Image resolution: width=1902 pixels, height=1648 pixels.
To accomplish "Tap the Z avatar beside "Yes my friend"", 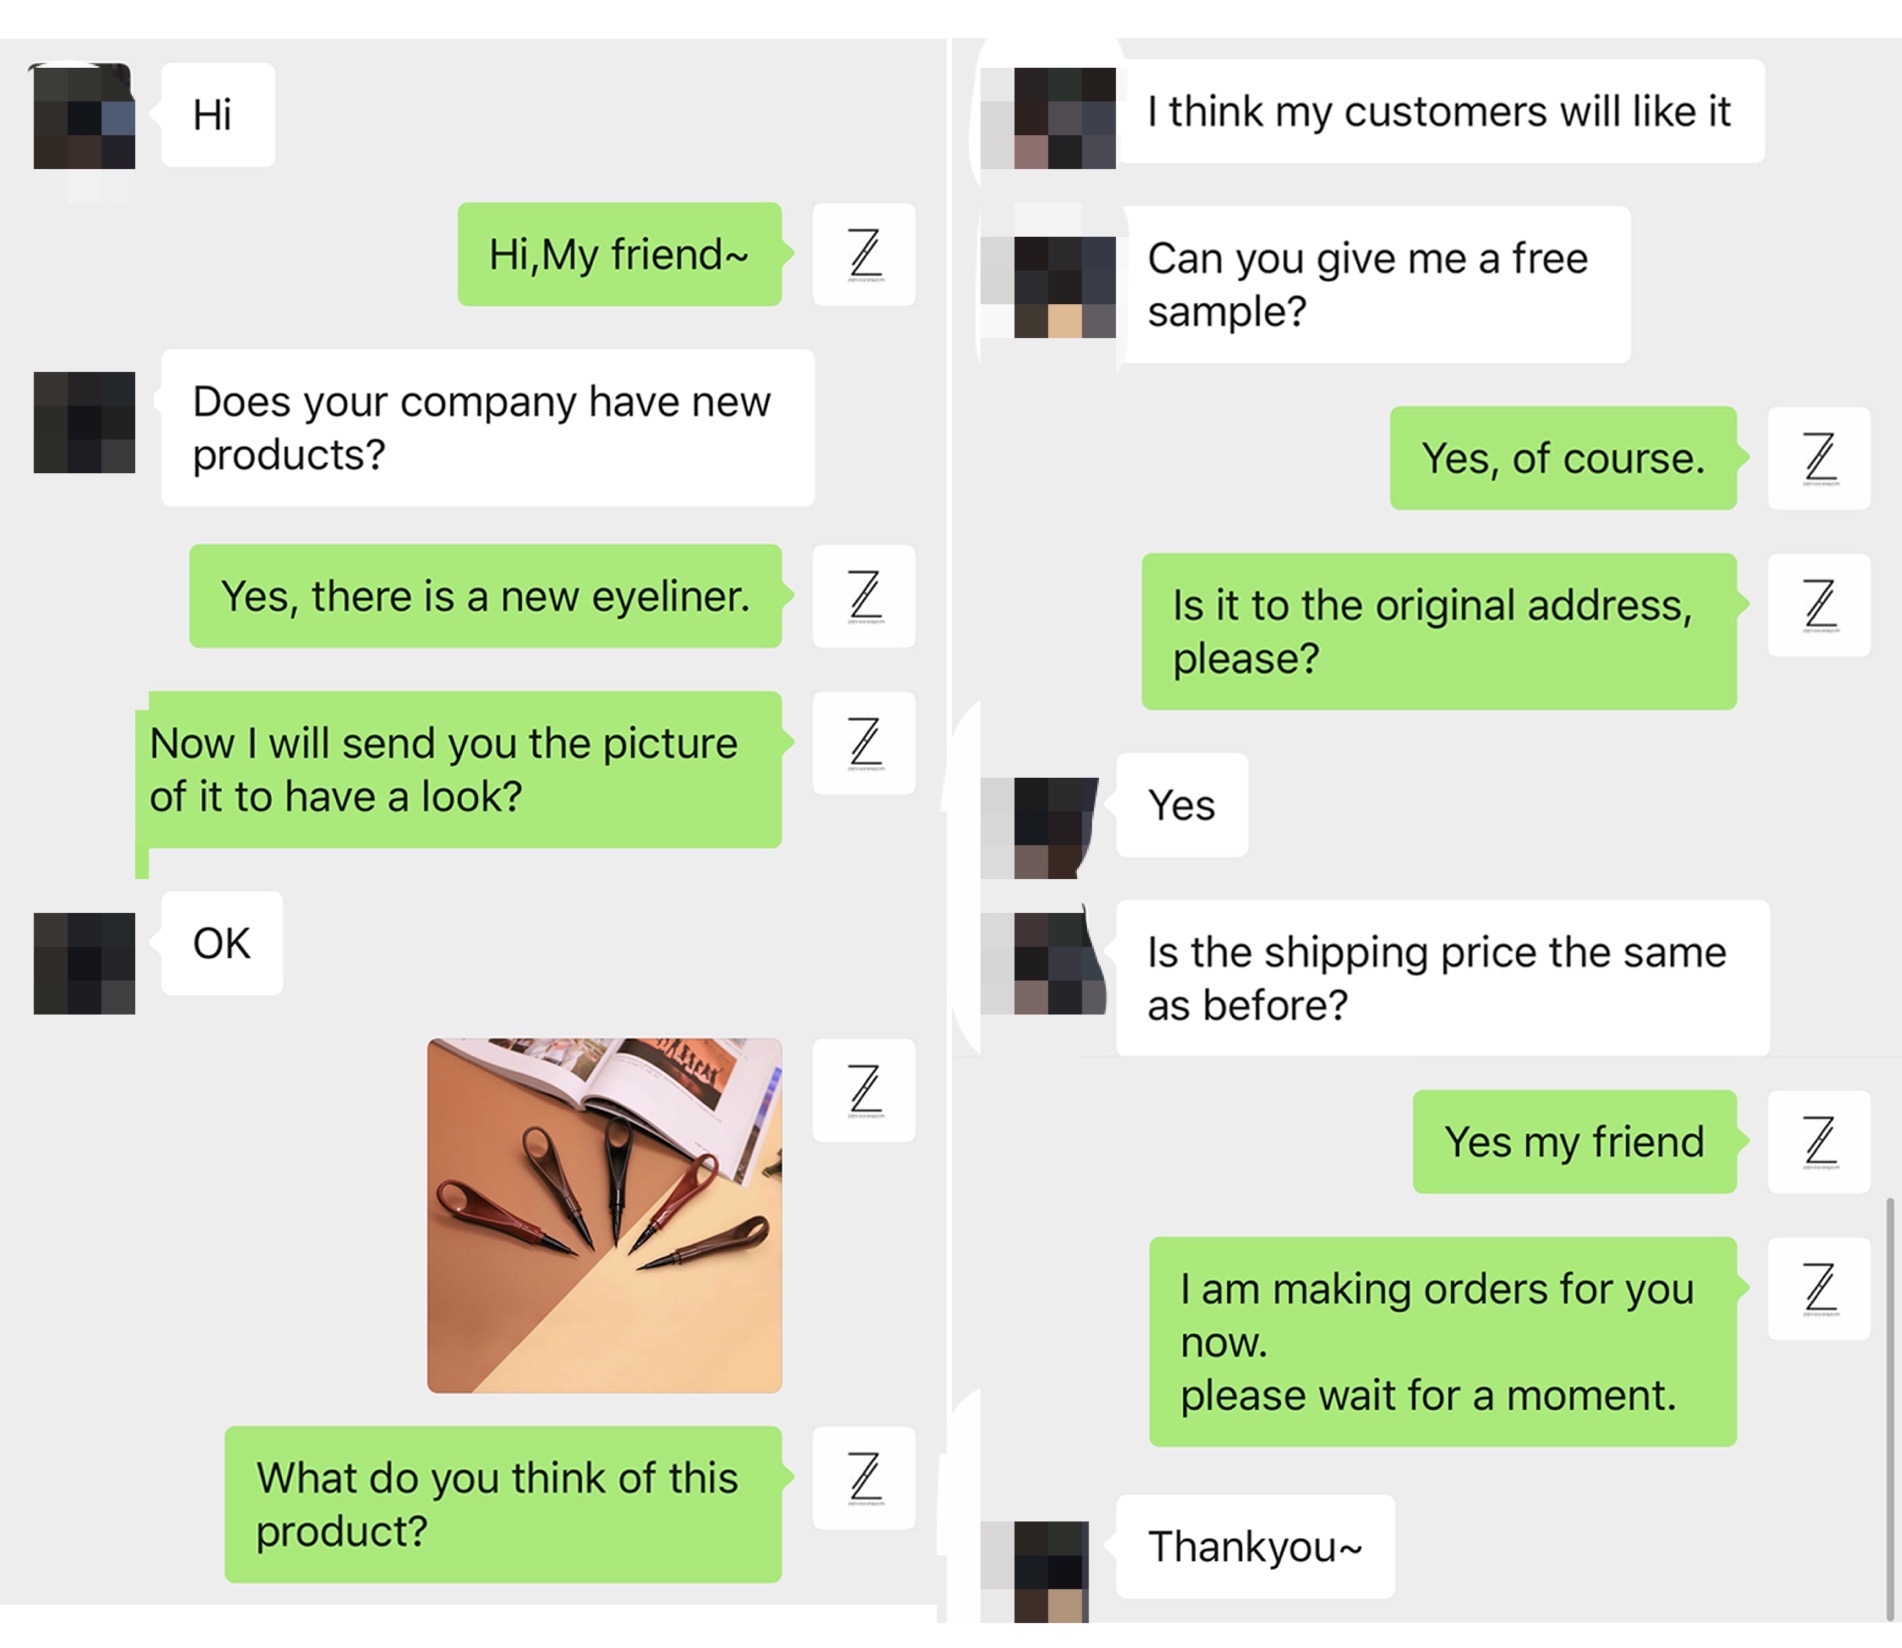I will coord(1819,1141).
